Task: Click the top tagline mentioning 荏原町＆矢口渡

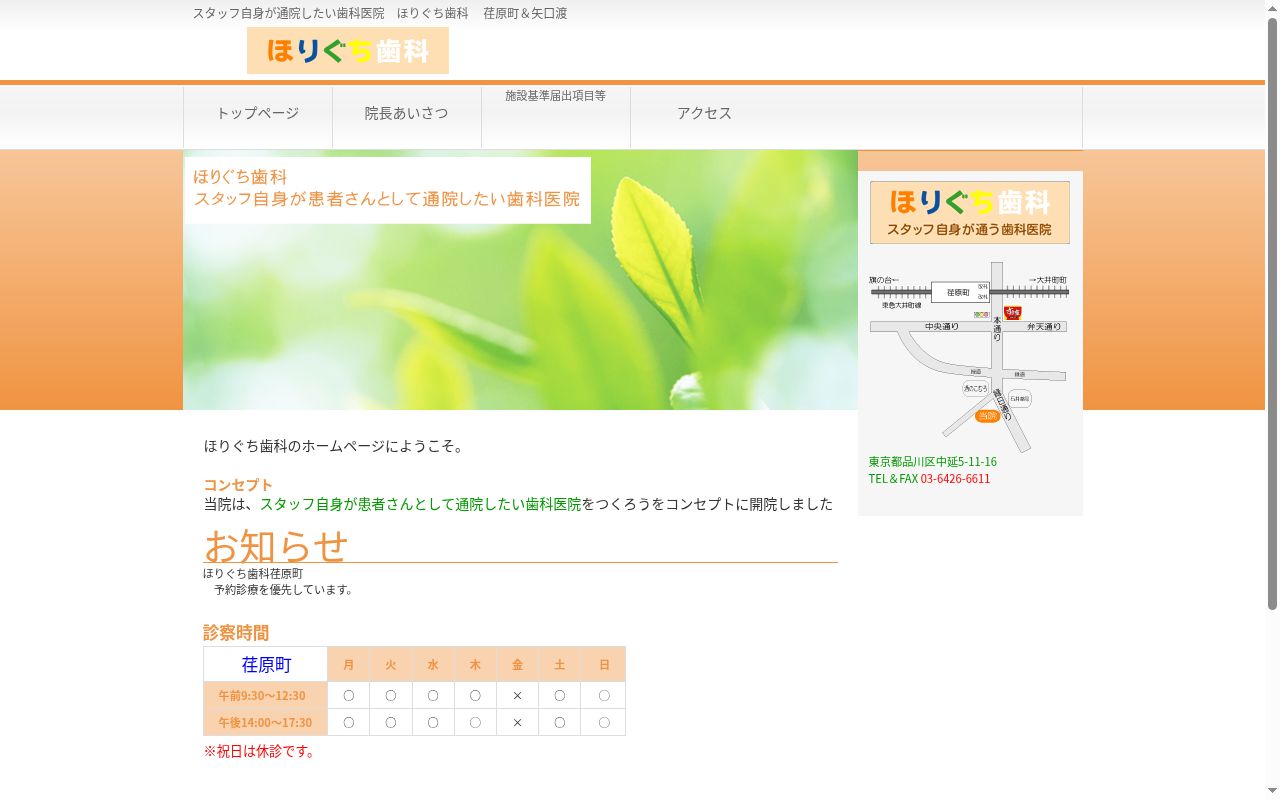Action: (x=380, y=13)
